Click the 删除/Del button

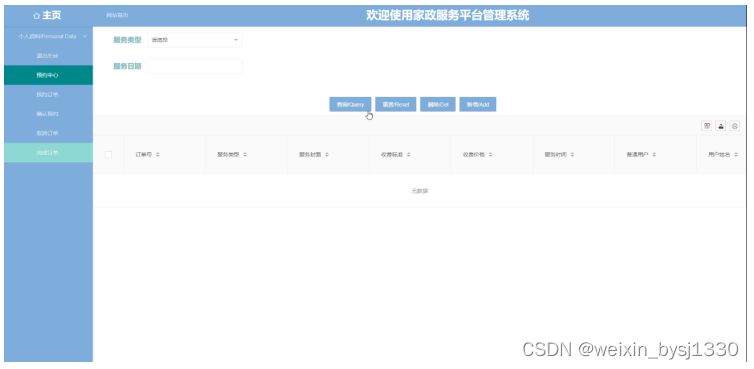(x=438, y=104)
